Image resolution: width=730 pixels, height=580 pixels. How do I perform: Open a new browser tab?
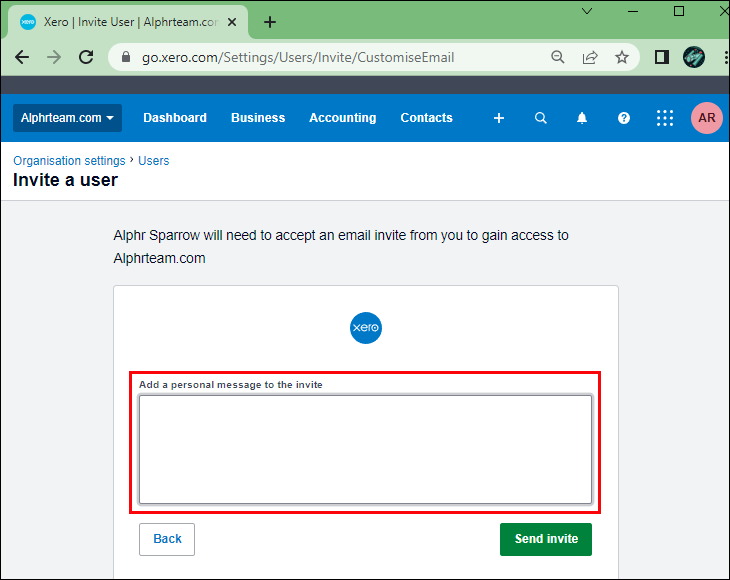coord(270,22)
